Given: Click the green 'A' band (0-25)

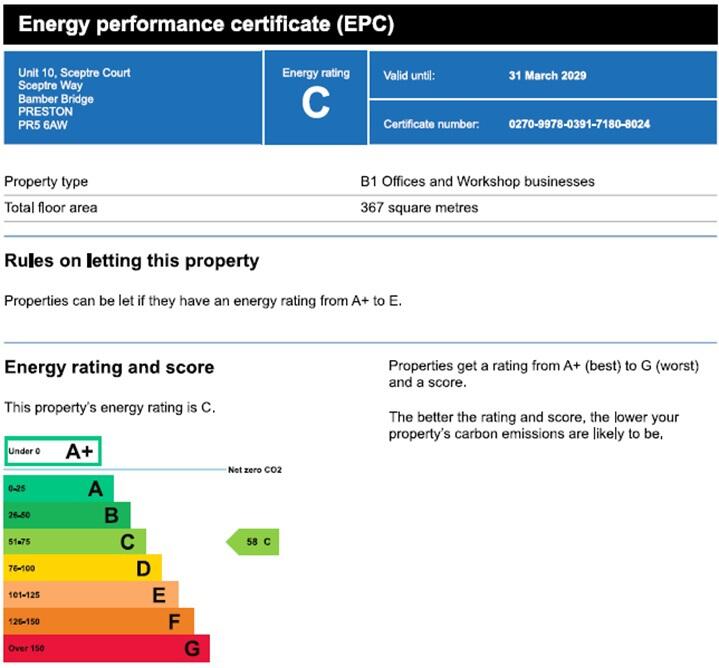Looking at the screenshot, I should (x=59, y=489).
